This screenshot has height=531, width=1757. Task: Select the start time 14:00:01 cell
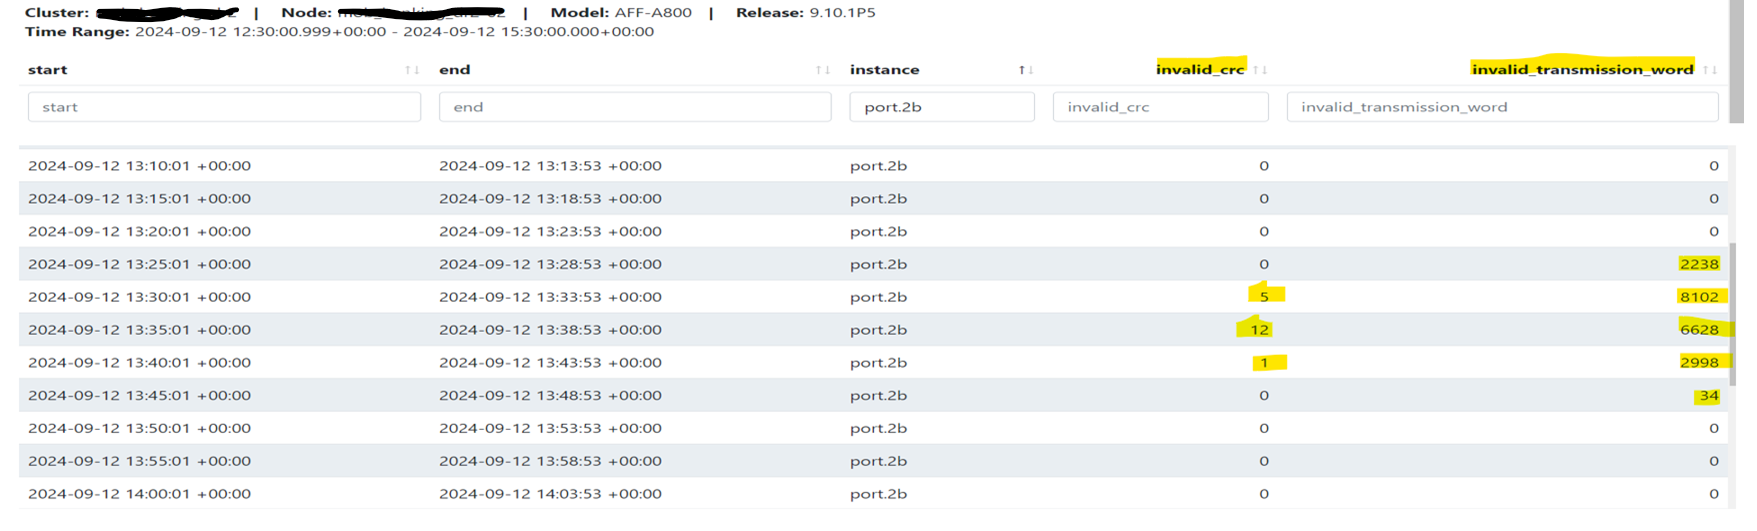tap(139, 494)
